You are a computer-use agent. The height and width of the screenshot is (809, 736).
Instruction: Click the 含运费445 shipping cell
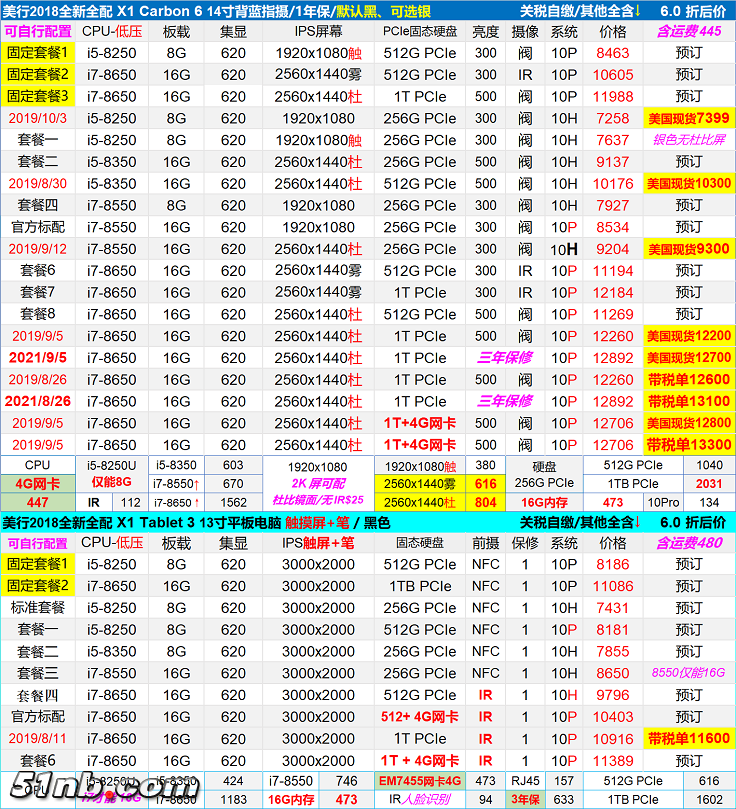[688, 31]
